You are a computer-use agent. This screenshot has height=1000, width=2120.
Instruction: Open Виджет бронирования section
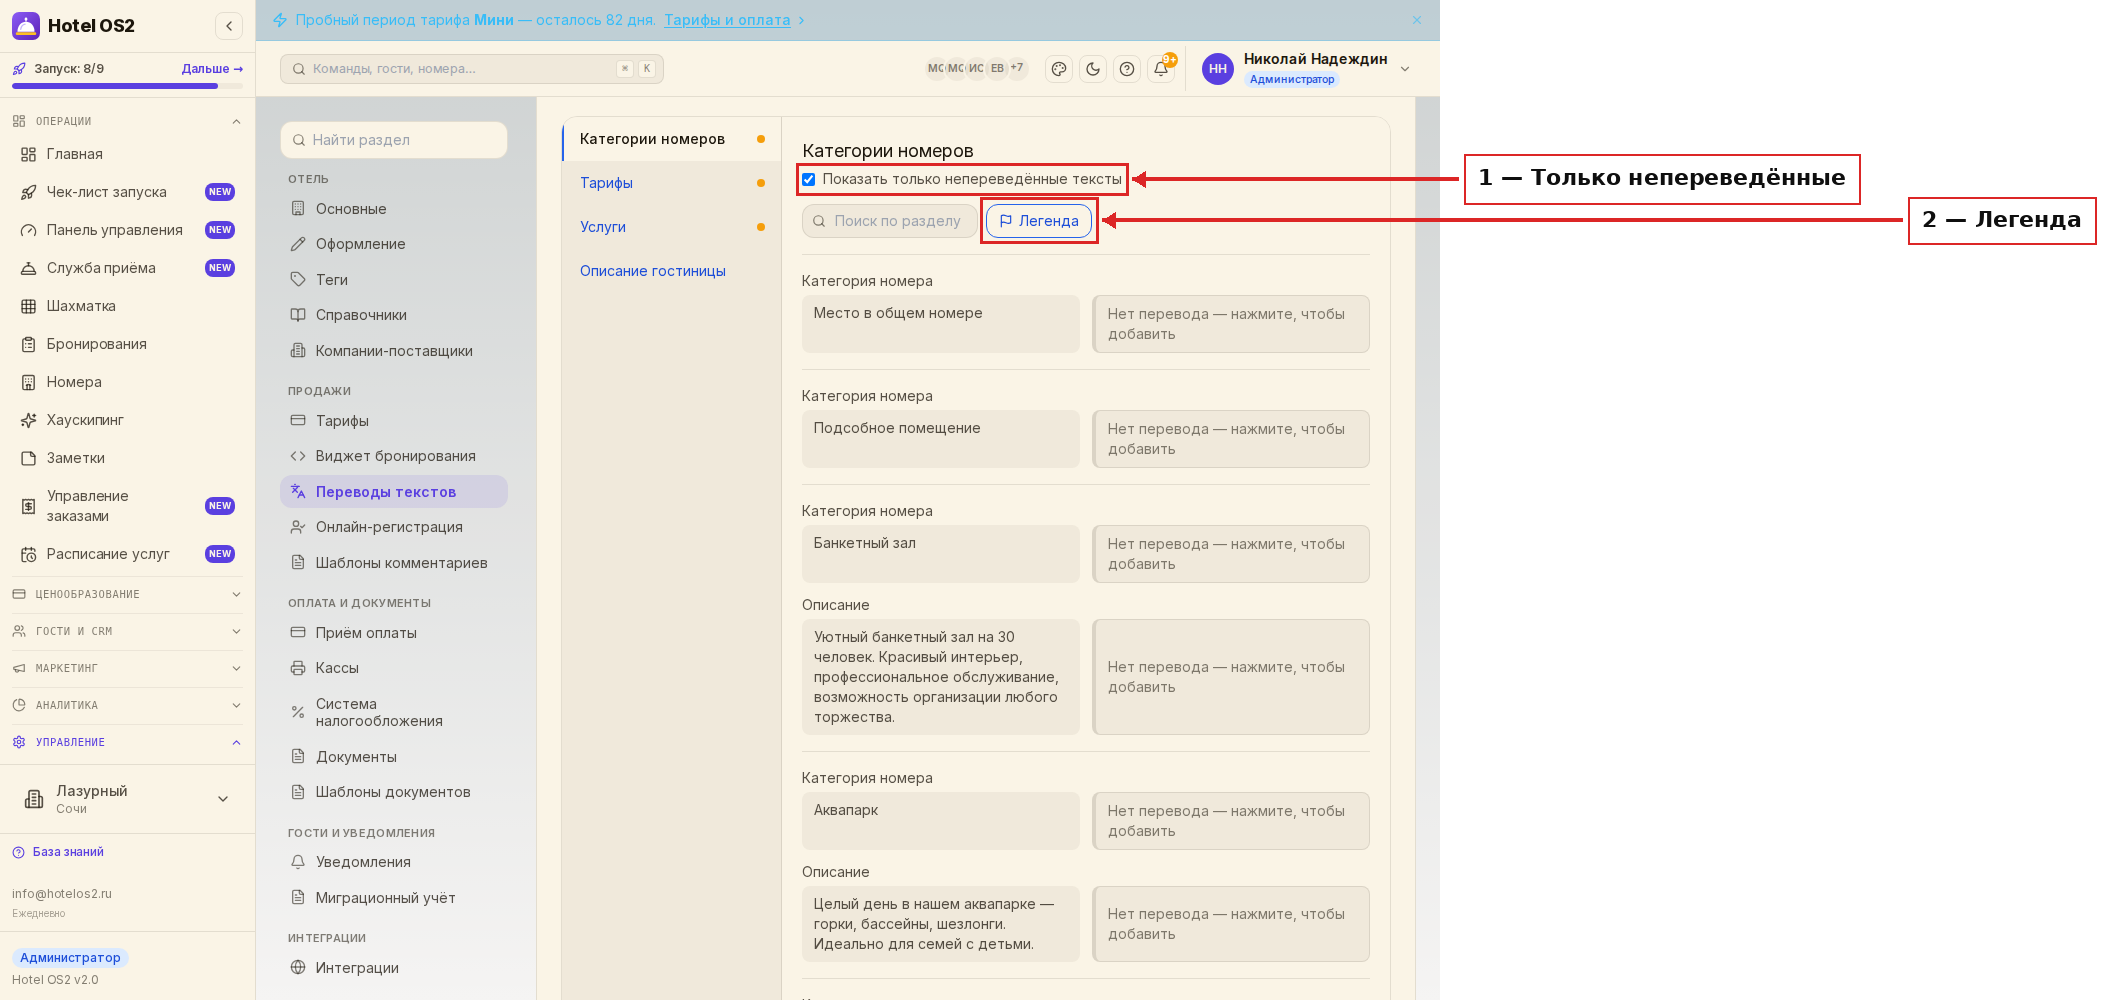[394, 456]
